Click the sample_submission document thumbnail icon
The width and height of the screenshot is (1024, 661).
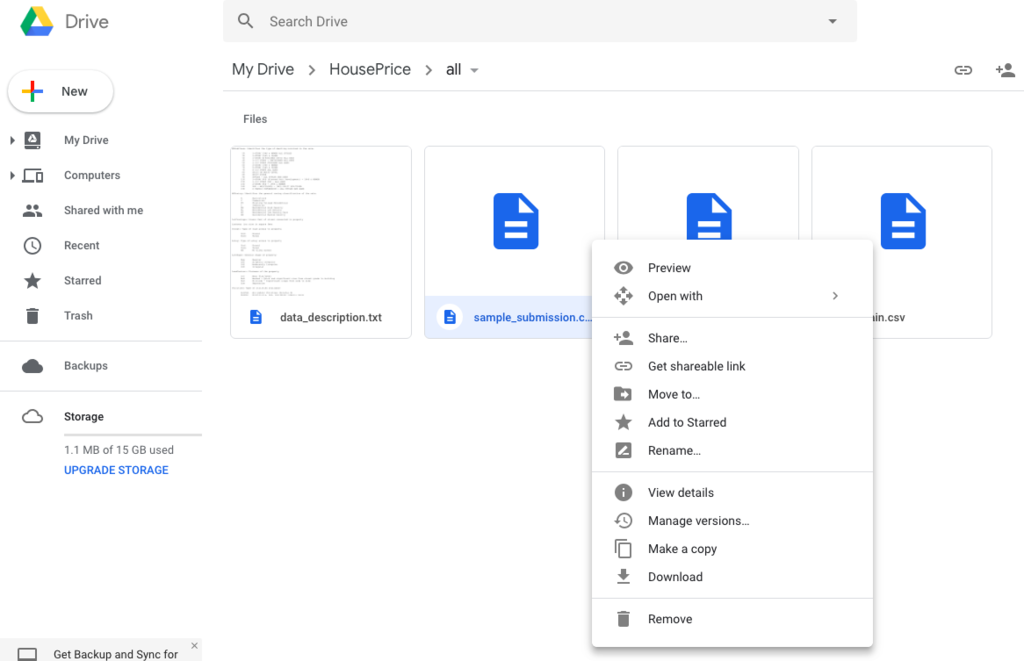pos(515,221)
